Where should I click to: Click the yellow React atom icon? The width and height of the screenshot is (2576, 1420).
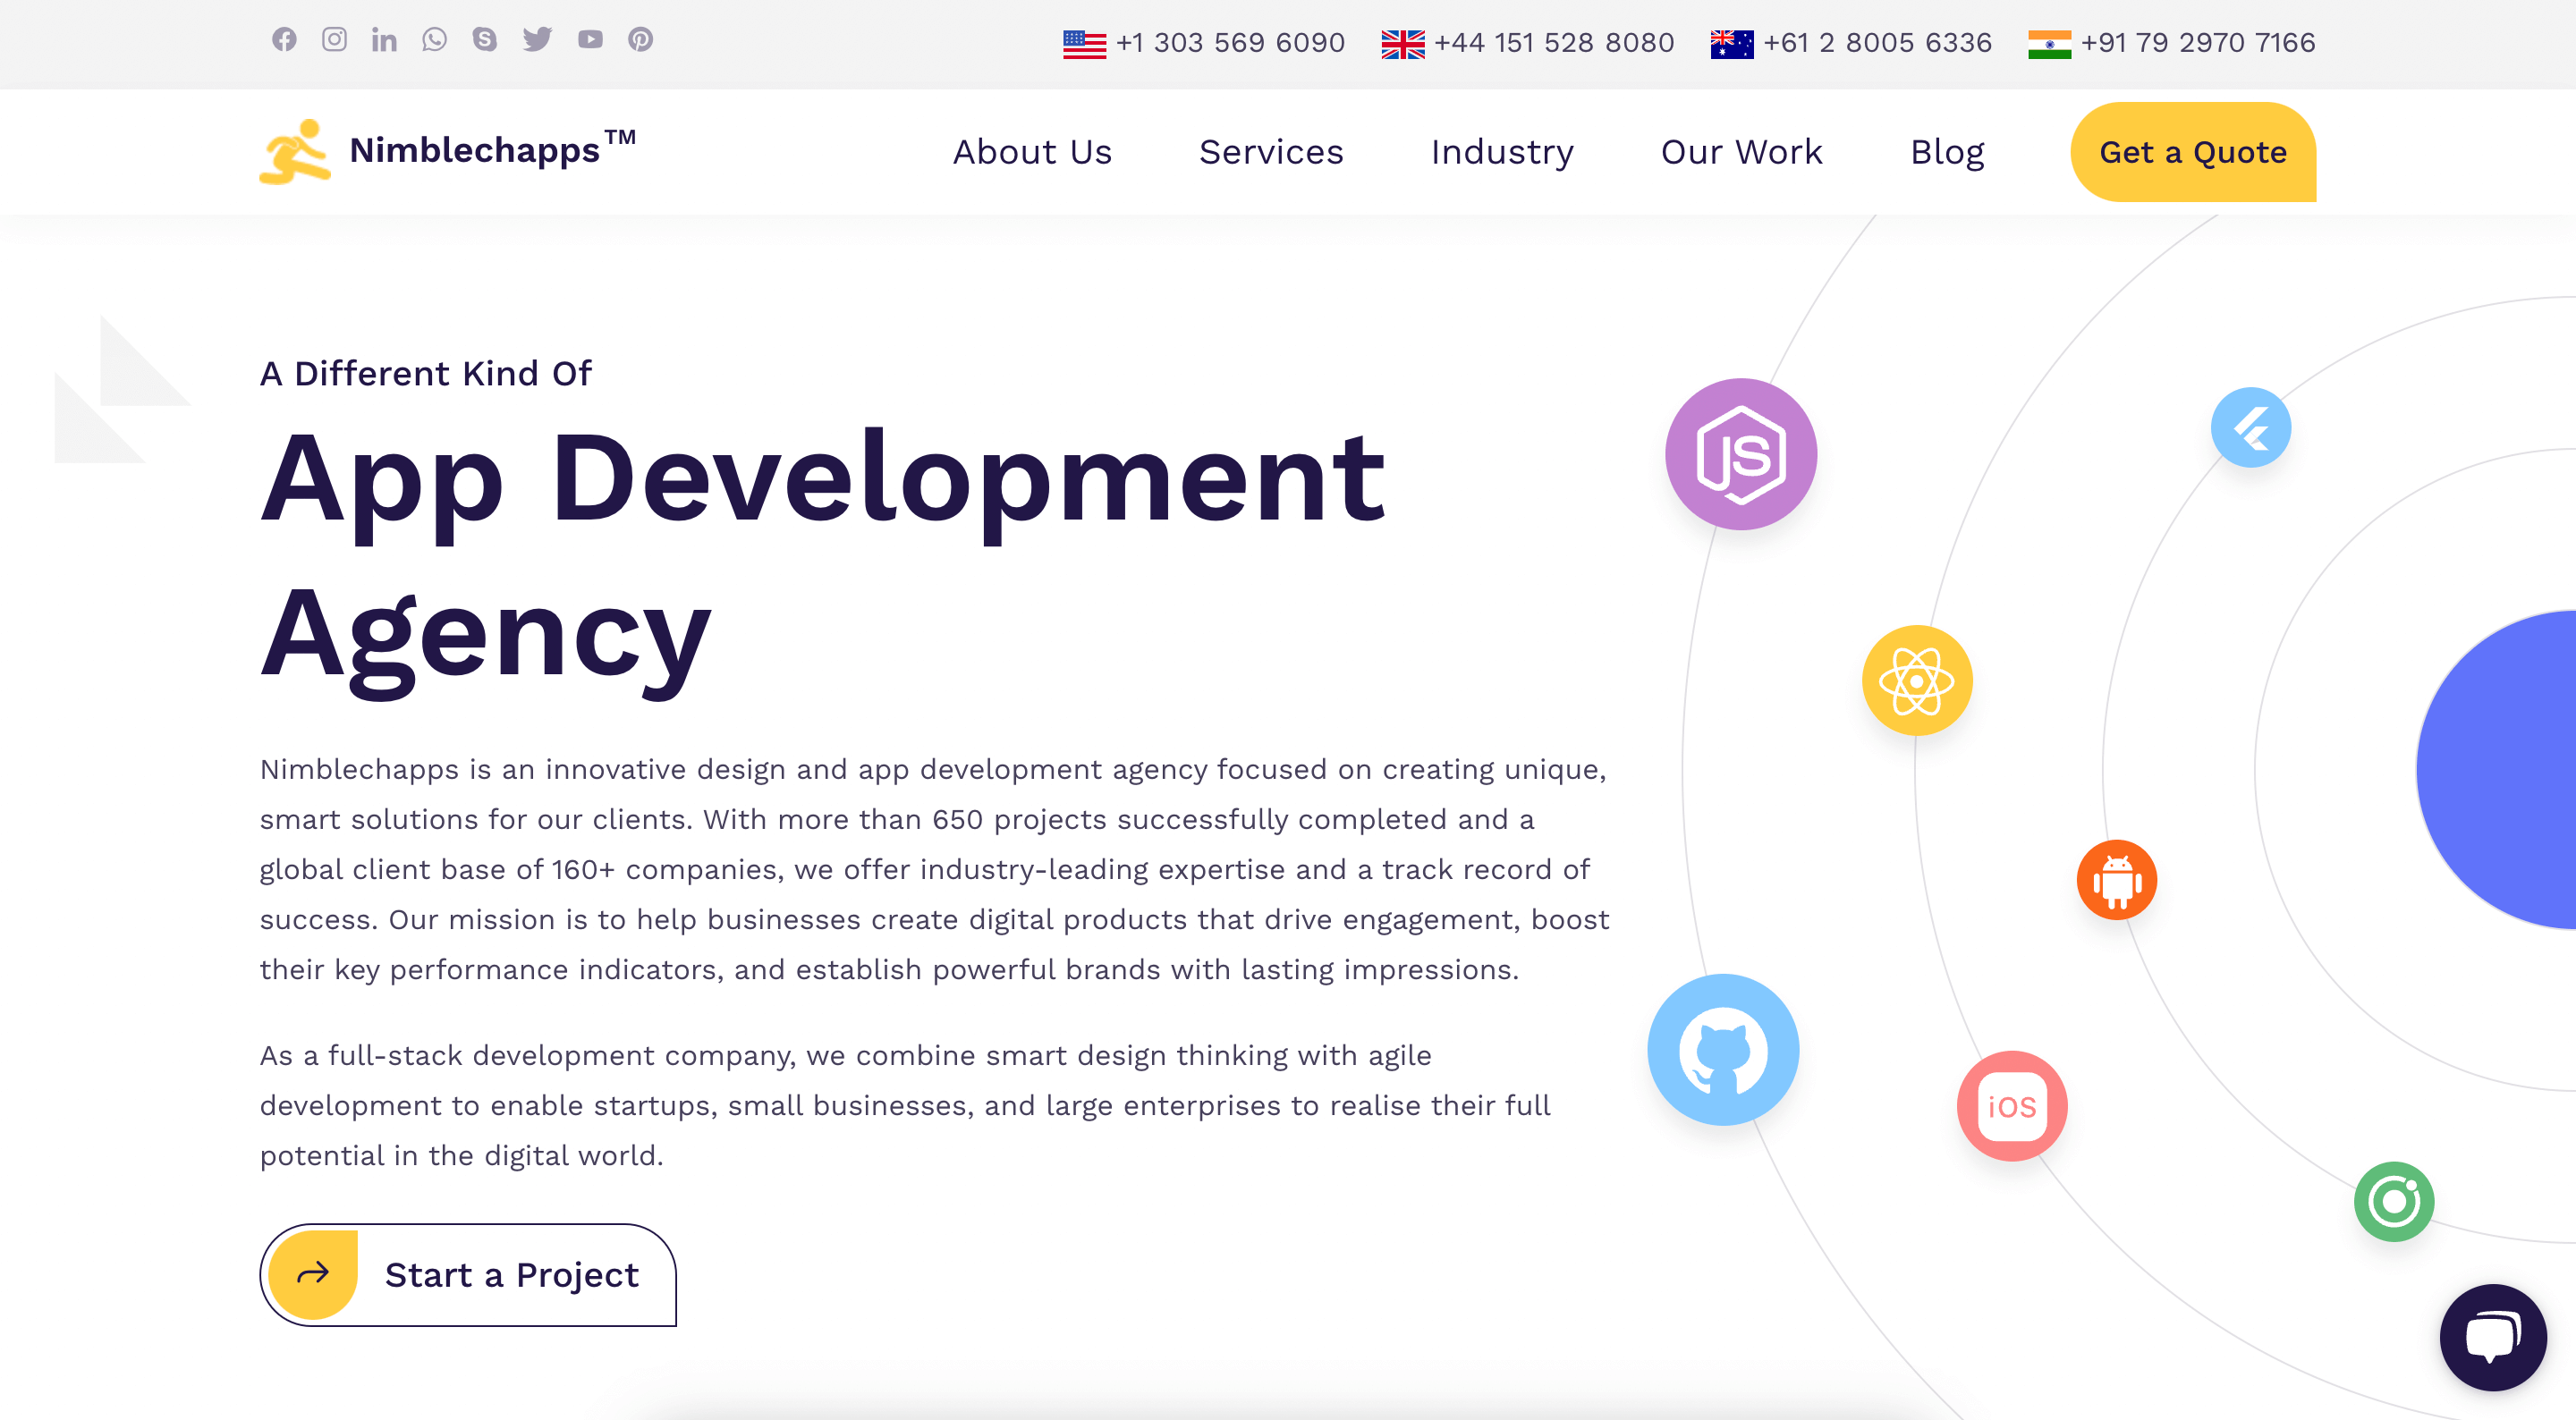[x=1916, y=681]
